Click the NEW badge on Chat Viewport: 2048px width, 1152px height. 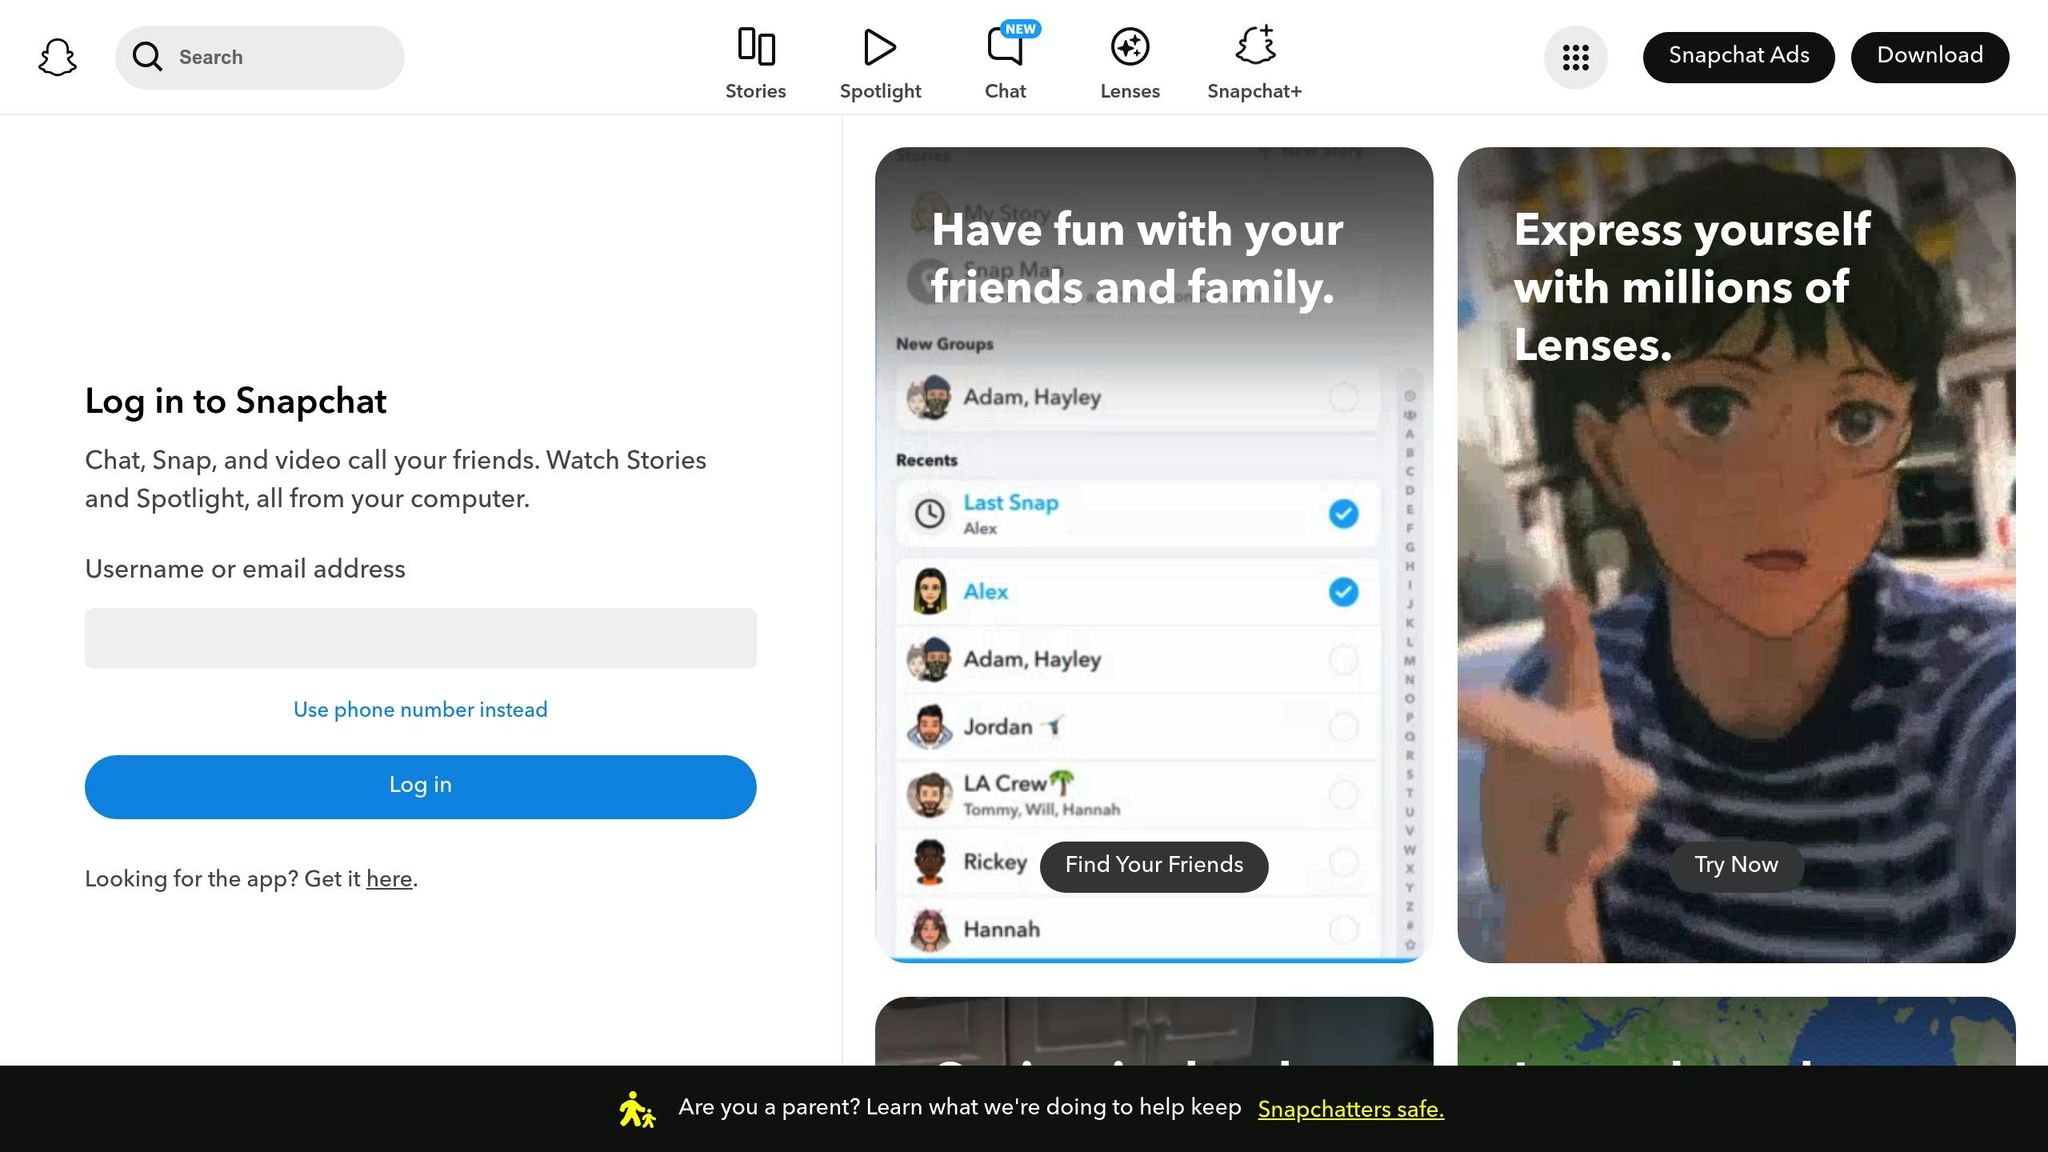[x=1020, y=29]
